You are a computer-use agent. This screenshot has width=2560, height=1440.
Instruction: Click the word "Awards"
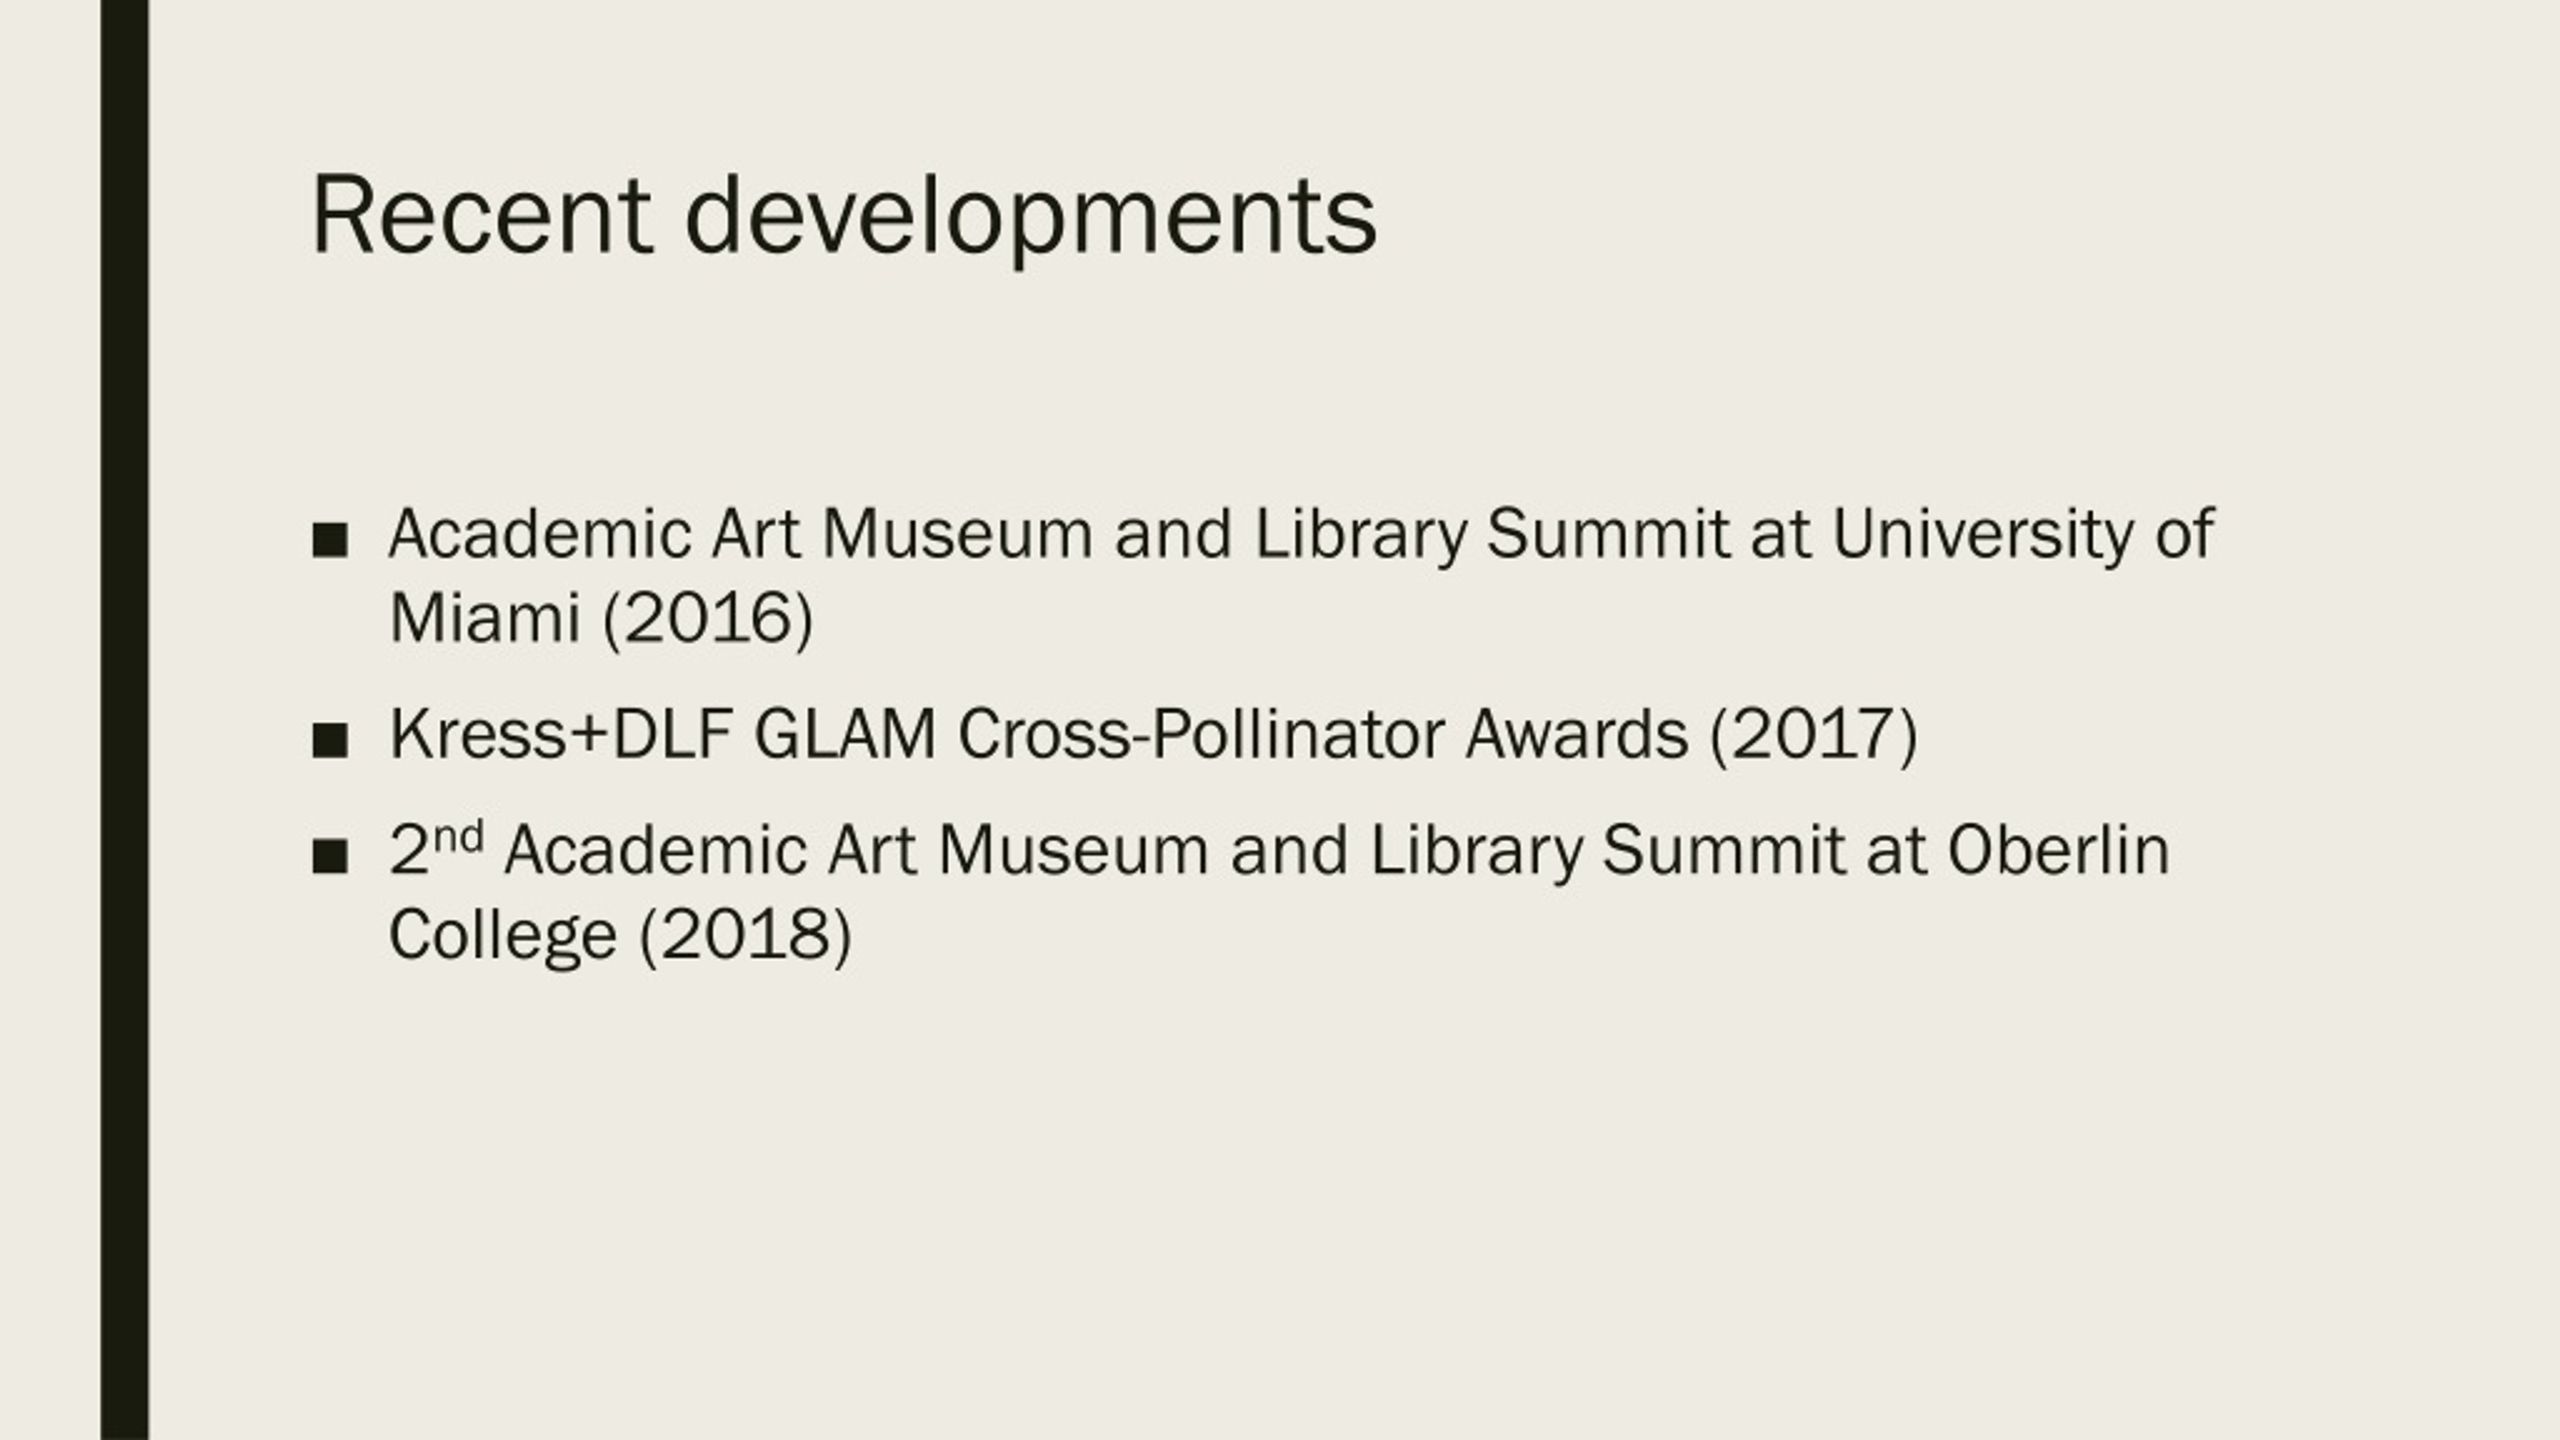[x=1578, y=734]
